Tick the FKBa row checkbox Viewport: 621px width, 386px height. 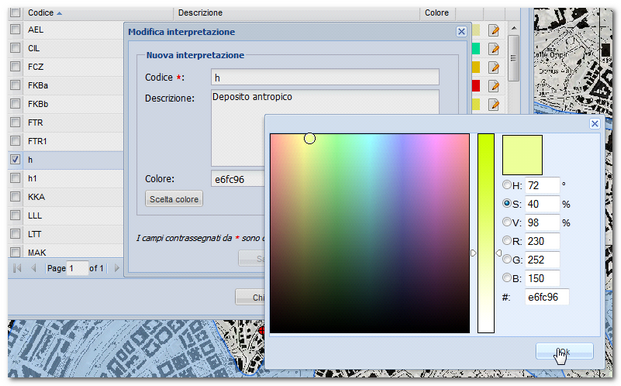tap(15, 85)
